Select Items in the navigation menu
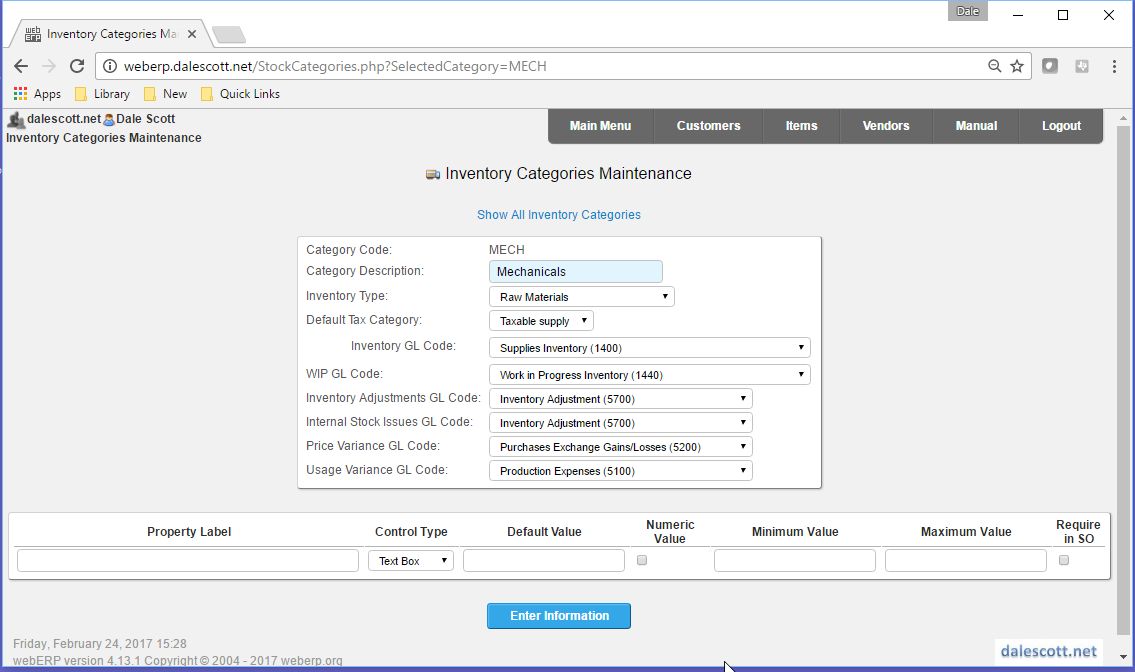The height and width of the screenshot is (672, 1135). [800, 126]
